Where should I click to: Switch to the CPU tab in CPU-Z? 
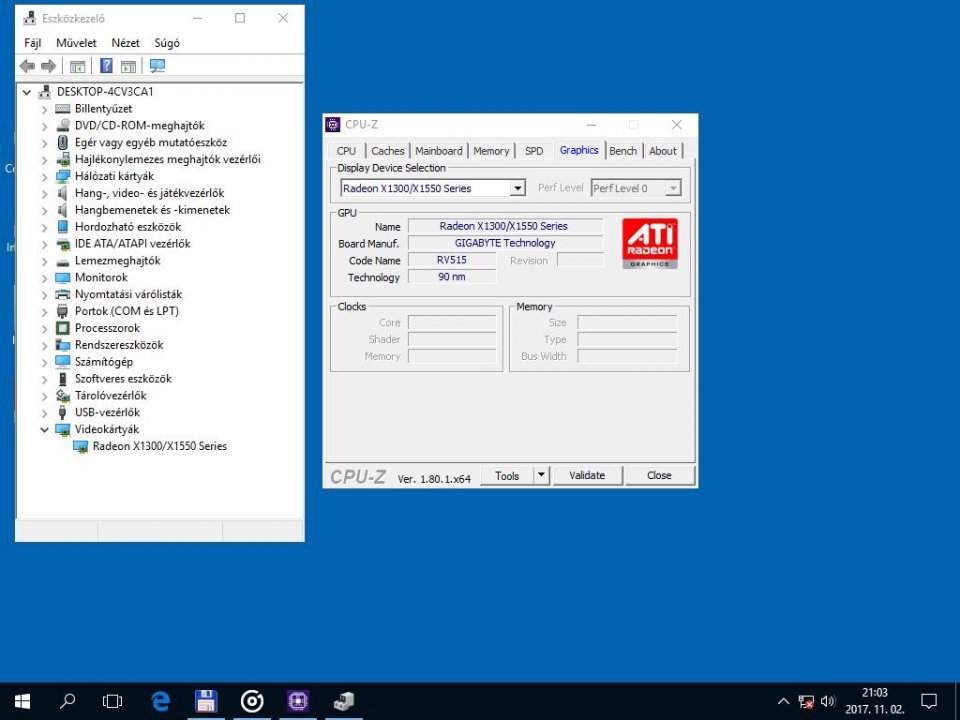[x=346, y=151]
